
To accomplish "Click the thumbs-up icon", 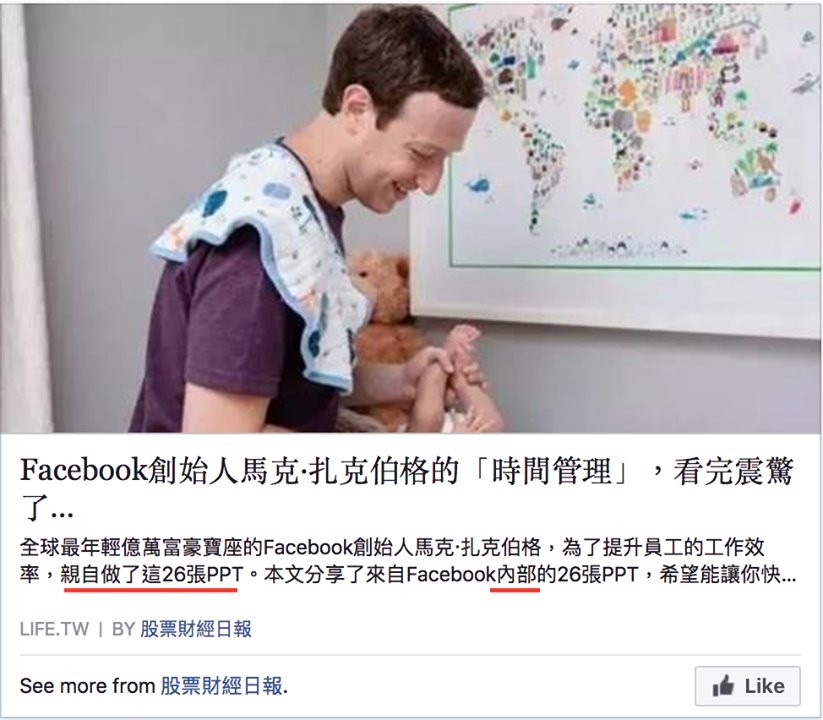I will pyautogui.click(x=723, y=685).
